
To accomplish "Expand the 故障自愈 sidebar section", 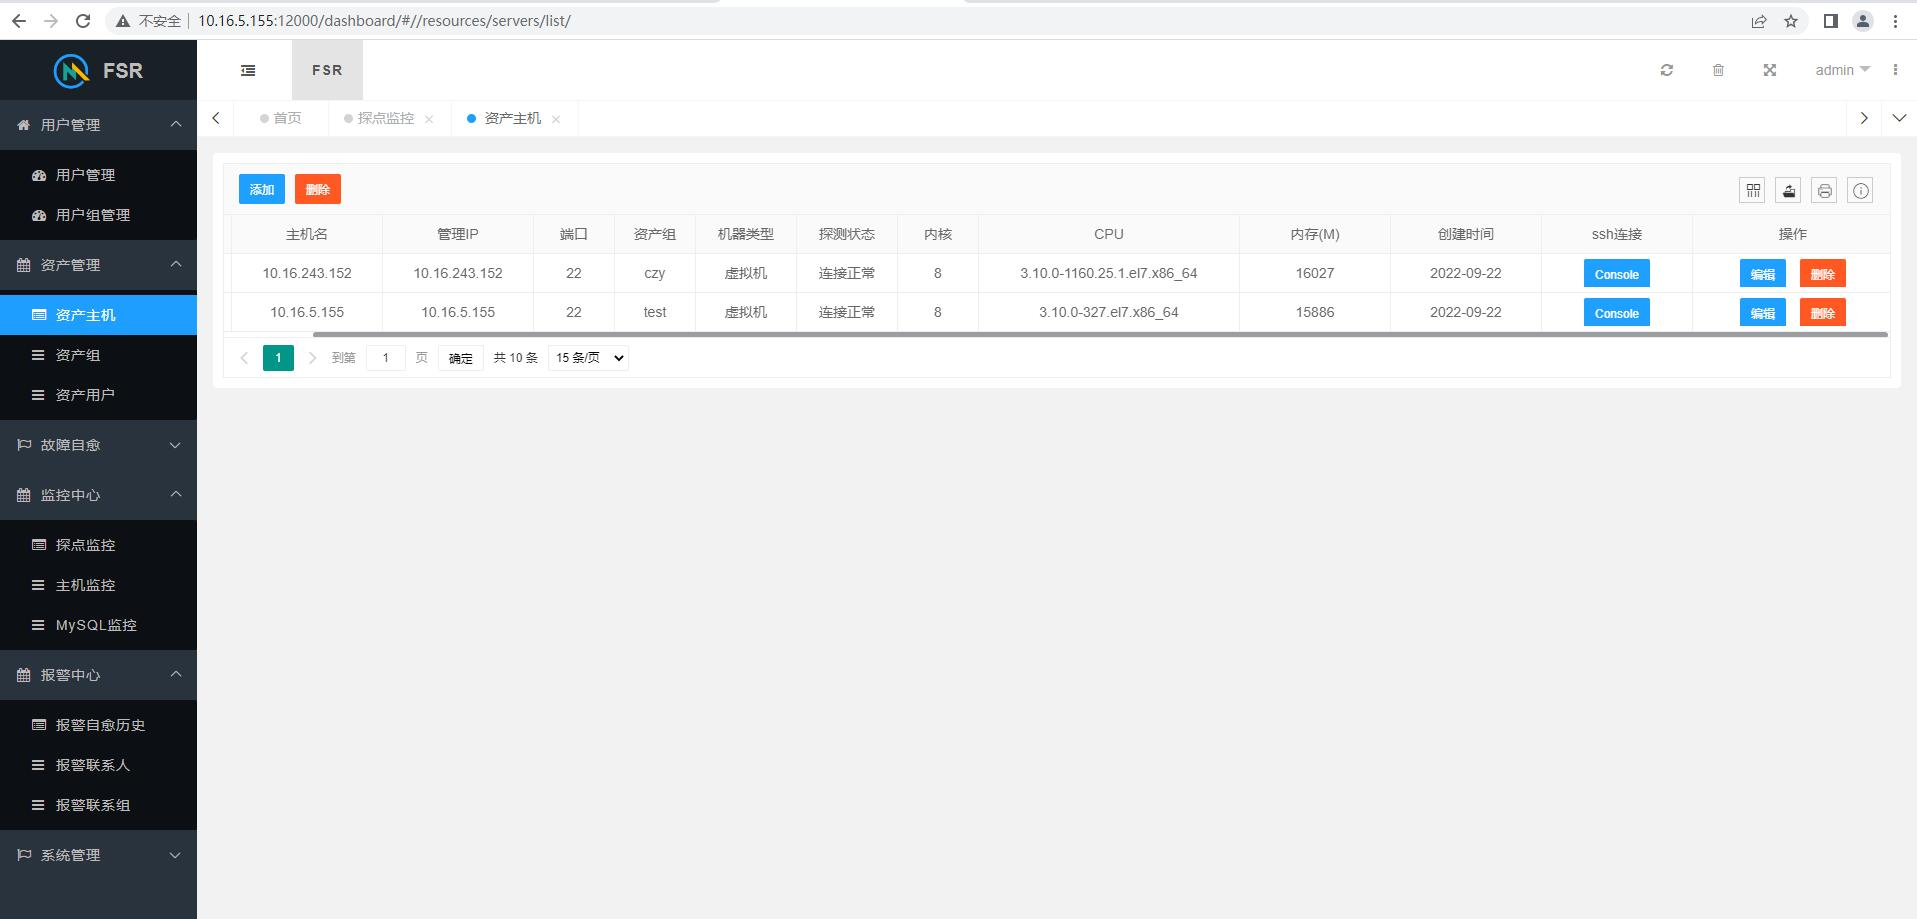I will 98,445.
